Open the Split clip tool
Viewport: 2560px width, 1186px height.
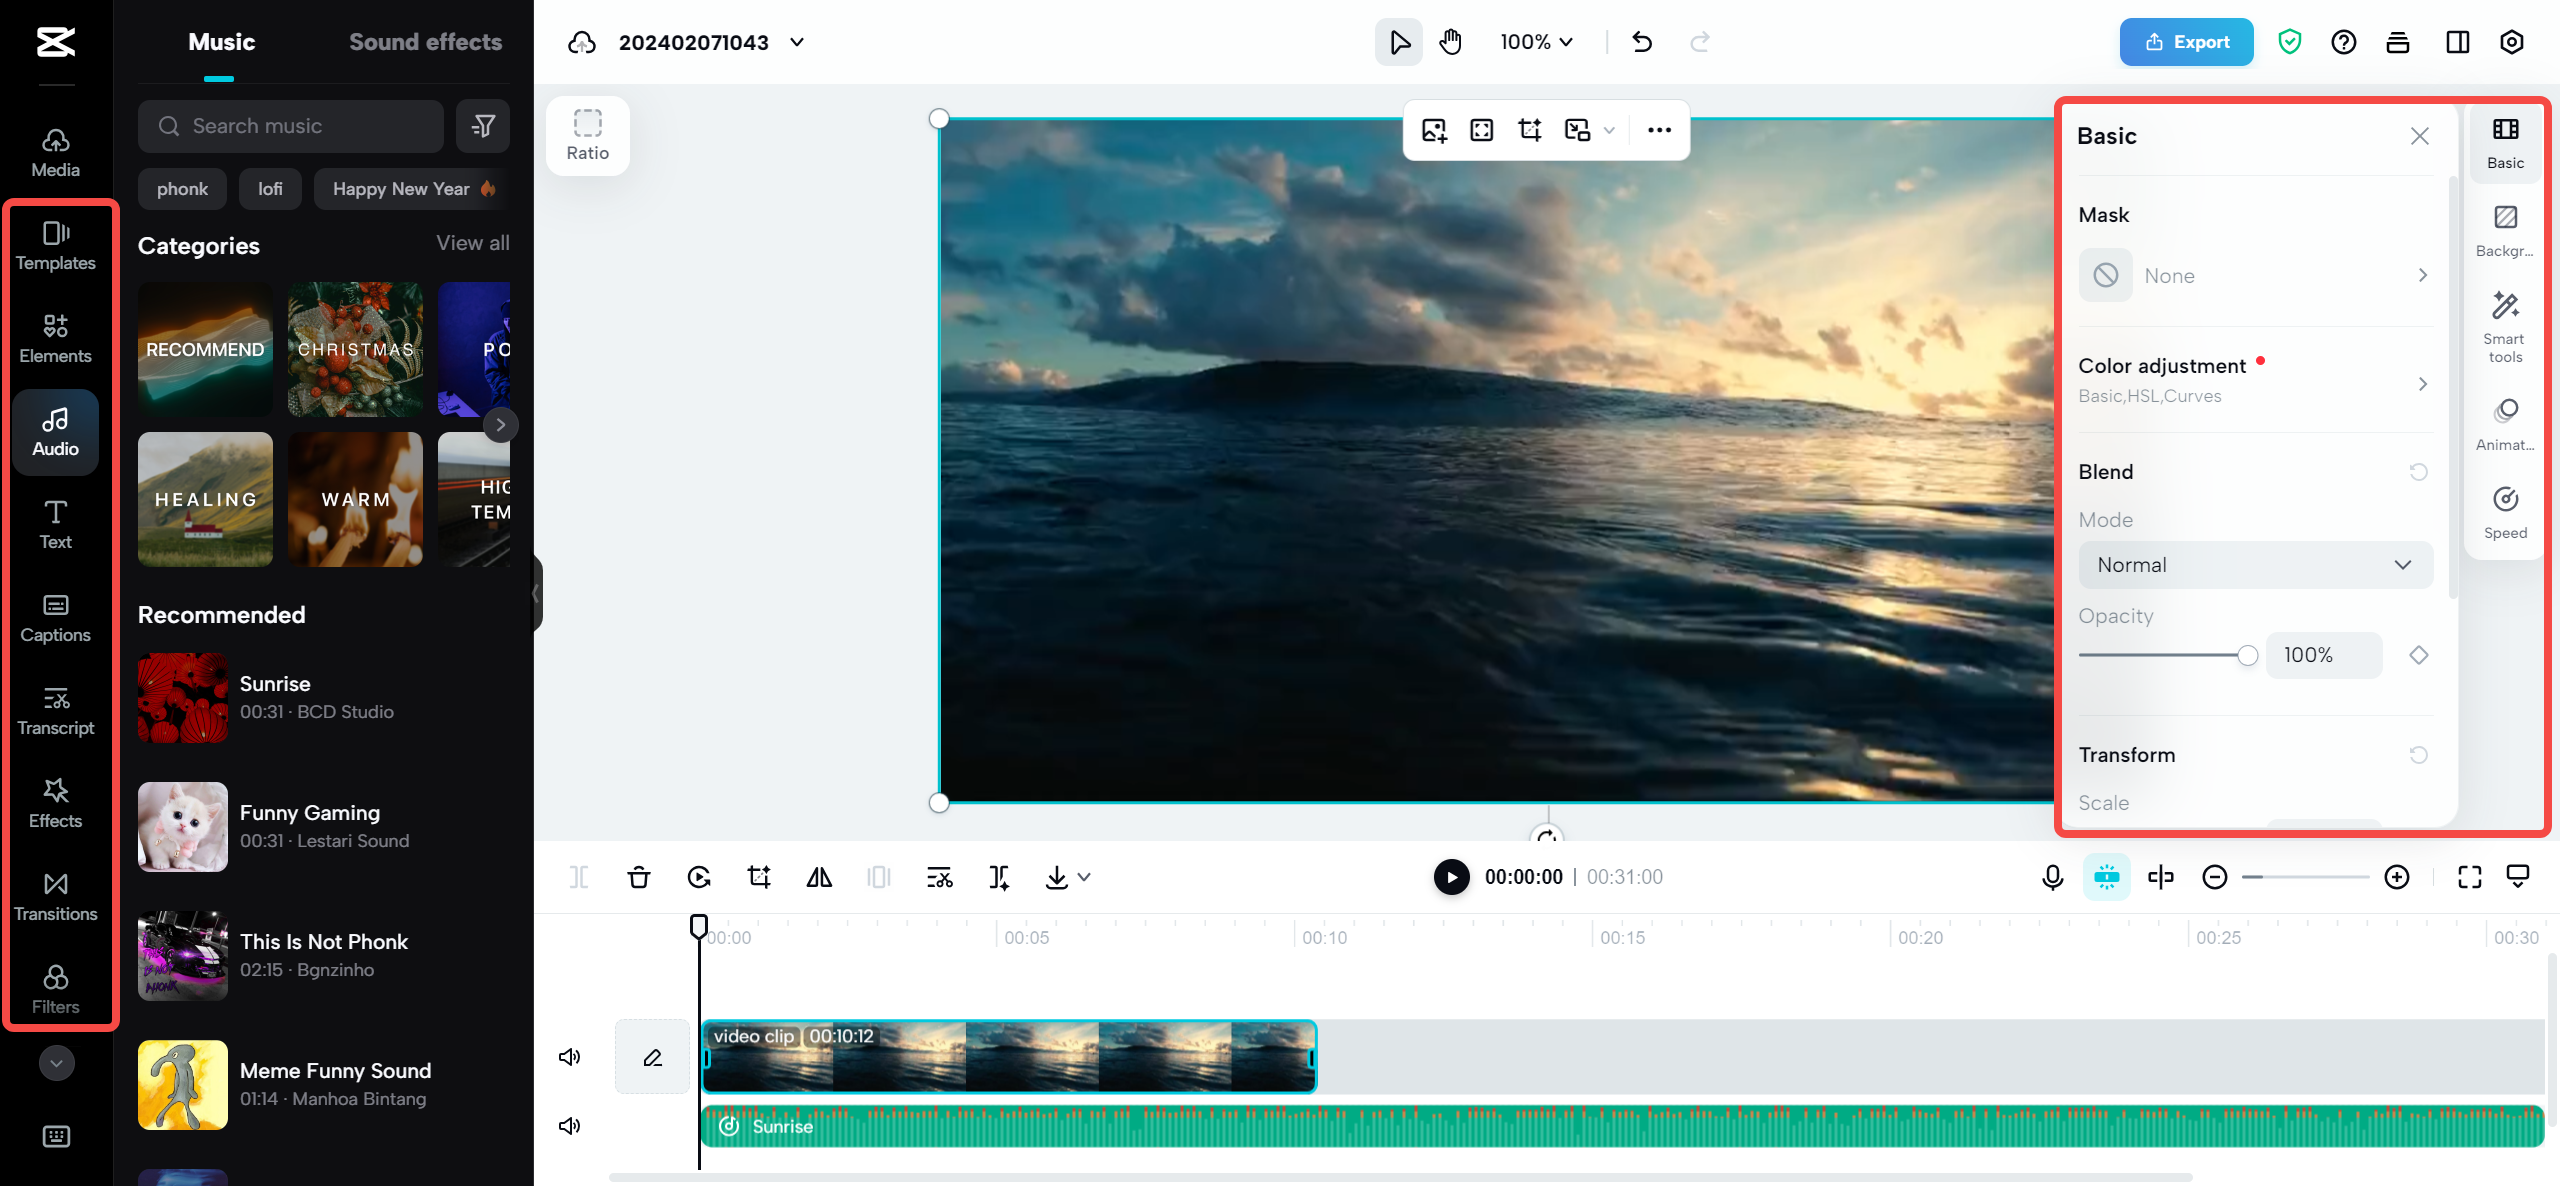pos(578,877)
